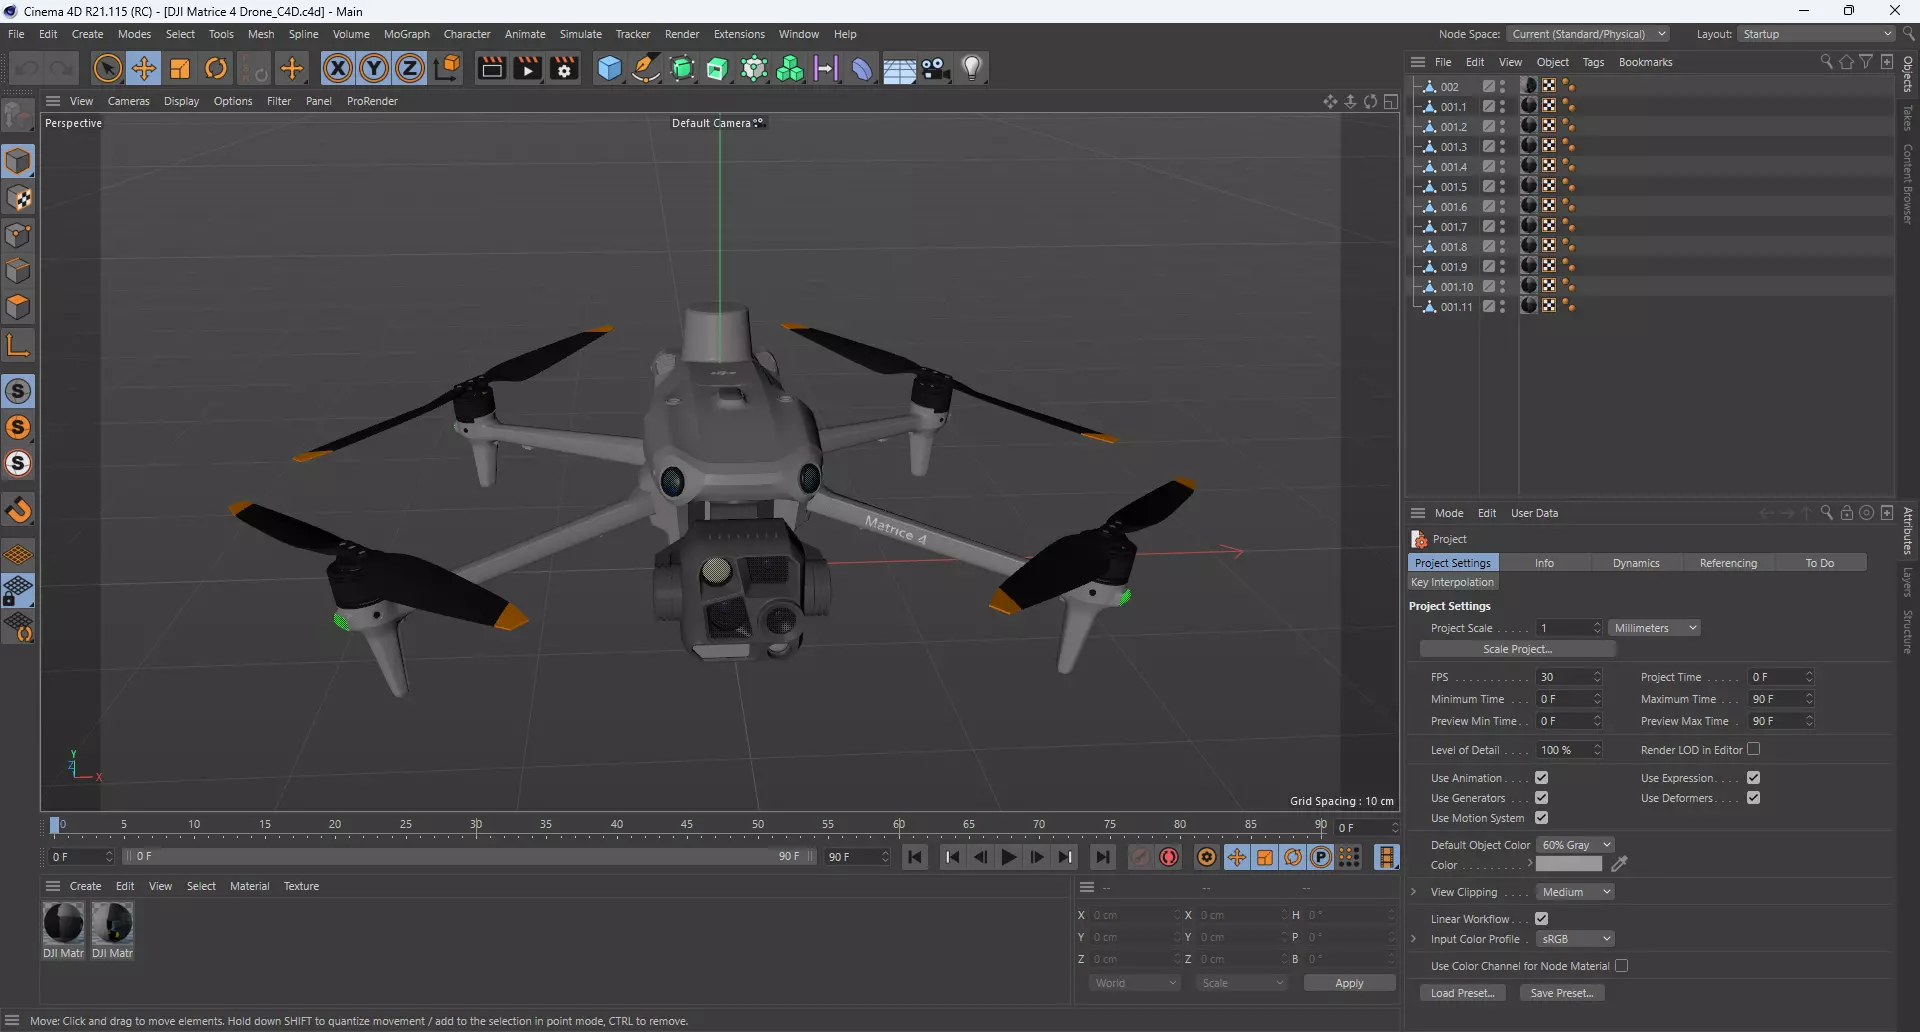Screen dimensions: 1920x1032
Task: Add a Camera object
Action: pyautogui.click(x=936, y=68)
